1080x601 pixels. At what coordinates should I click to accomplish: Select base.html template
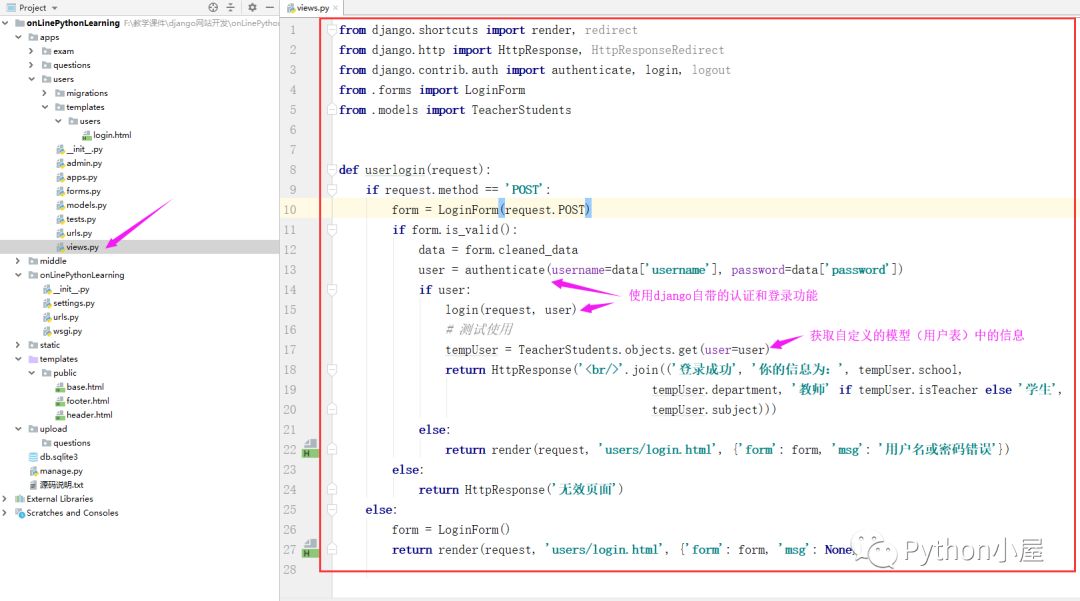(85, 387)
